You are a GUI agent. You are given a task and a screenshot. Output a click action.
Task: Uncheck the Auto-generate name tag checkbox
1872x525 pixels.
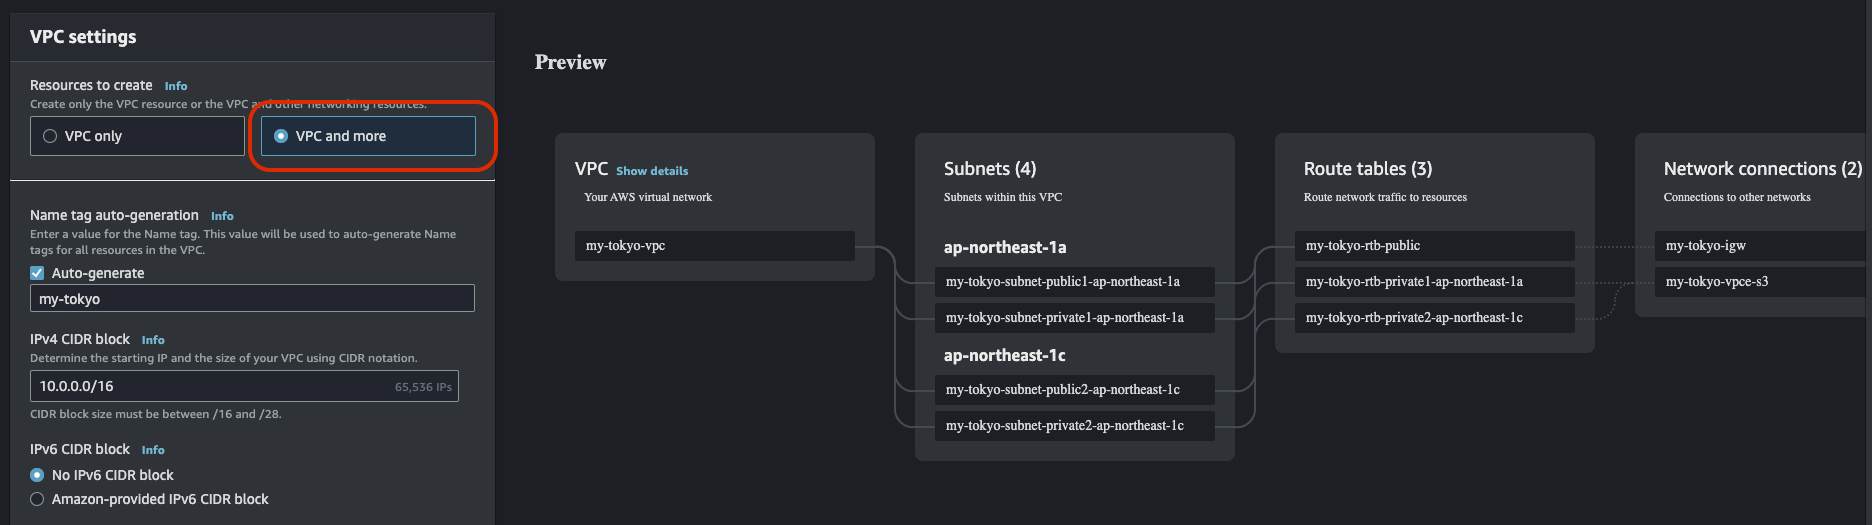point(37,273)
